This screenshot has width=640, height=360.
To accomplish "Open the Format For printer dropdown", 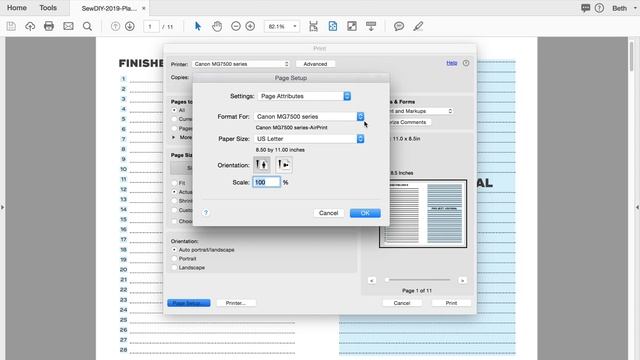I will [x=309, y=116].
